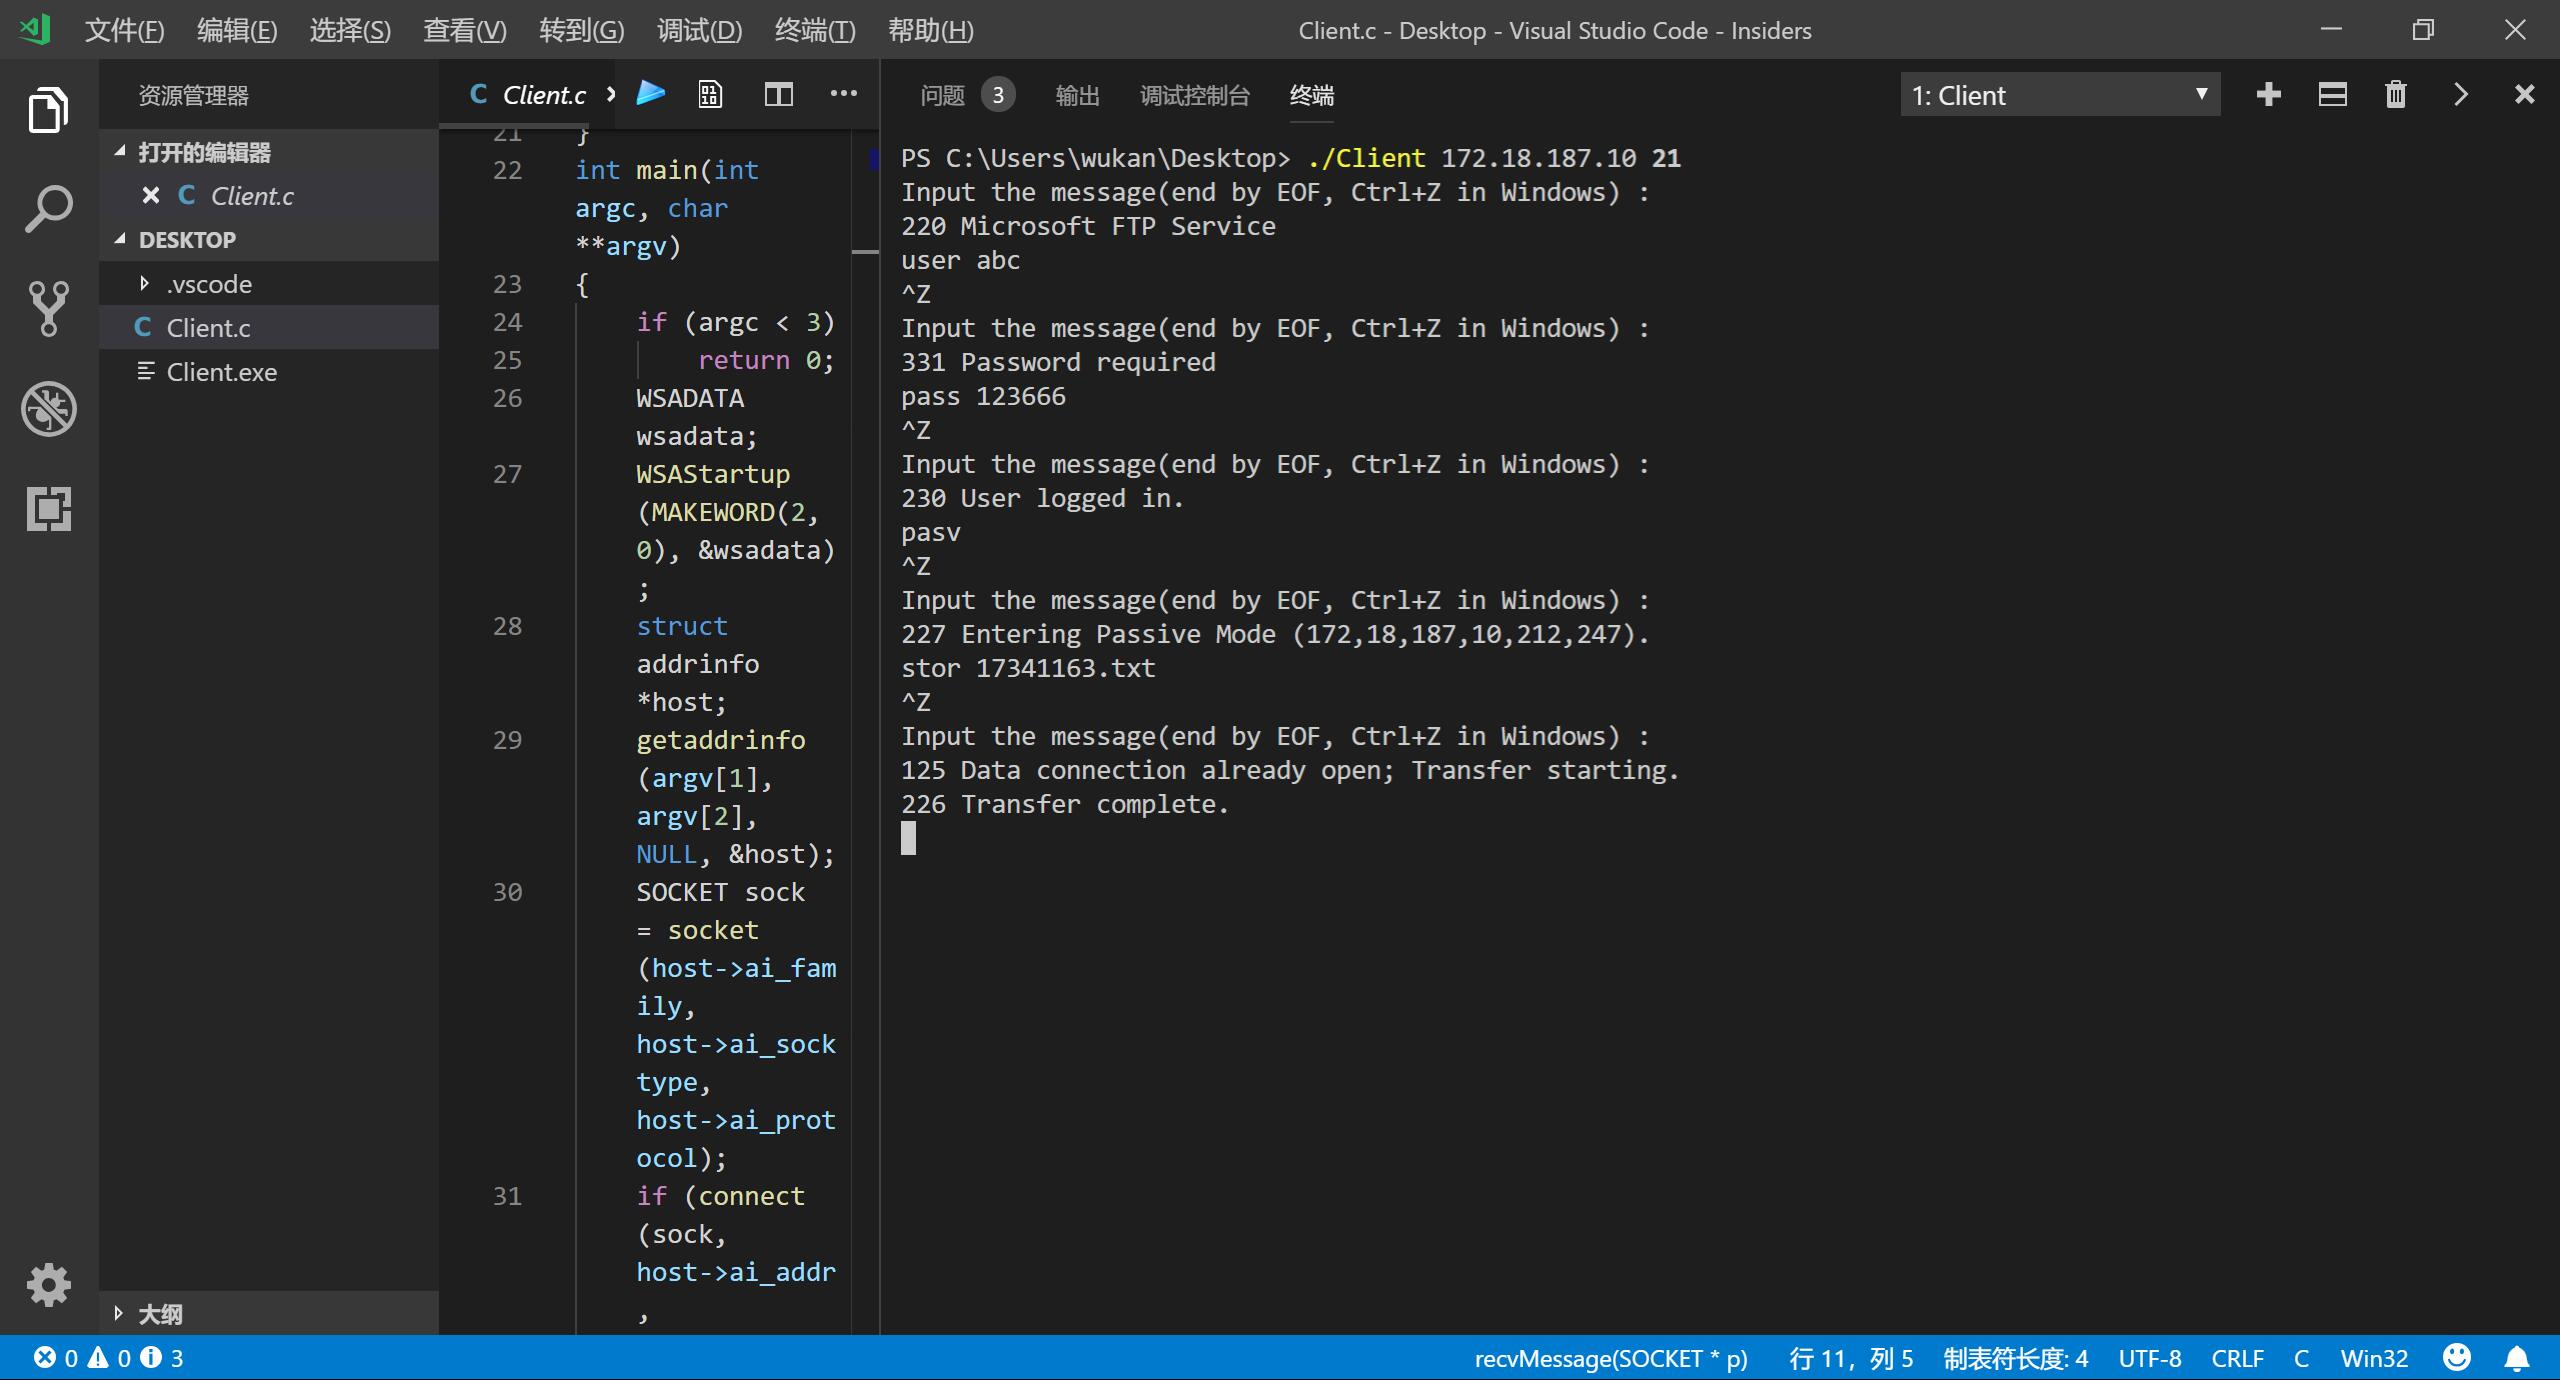Screen dimensions: 2560x1380
Task: Select Client.exe in the explorer
Action: coord(221,372)
